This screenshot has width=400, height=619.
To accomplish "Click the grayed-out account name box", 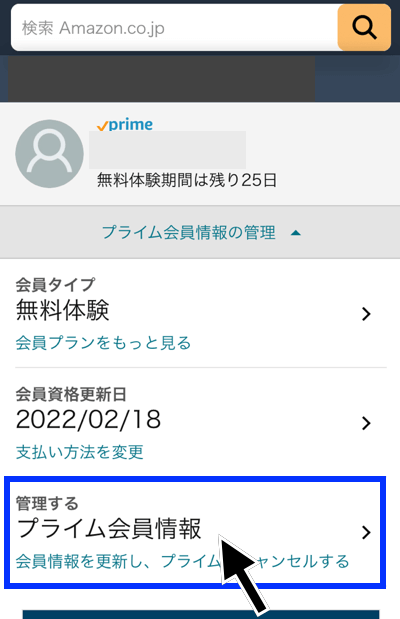I will (167, 150).
